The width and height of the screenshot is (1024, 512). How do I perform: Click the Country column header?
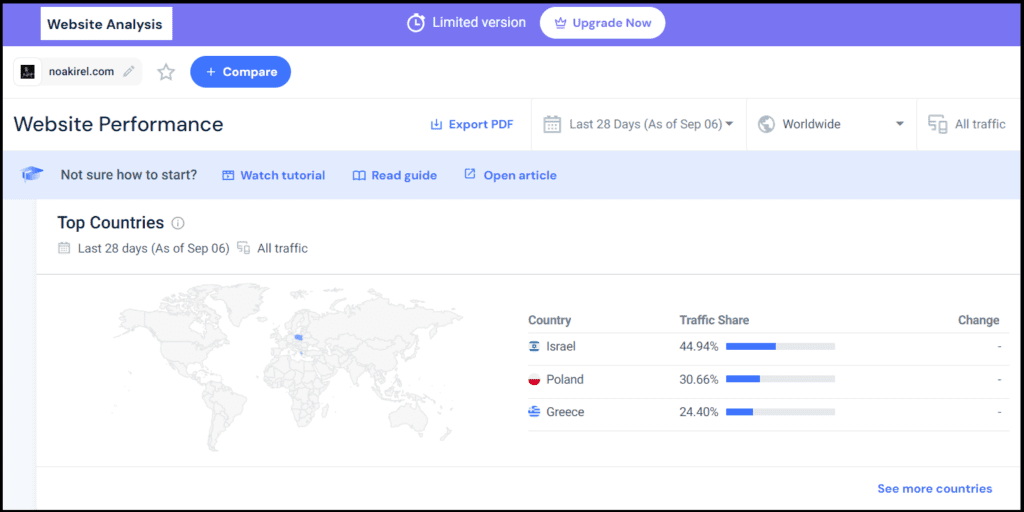click(x=549, y=320)
